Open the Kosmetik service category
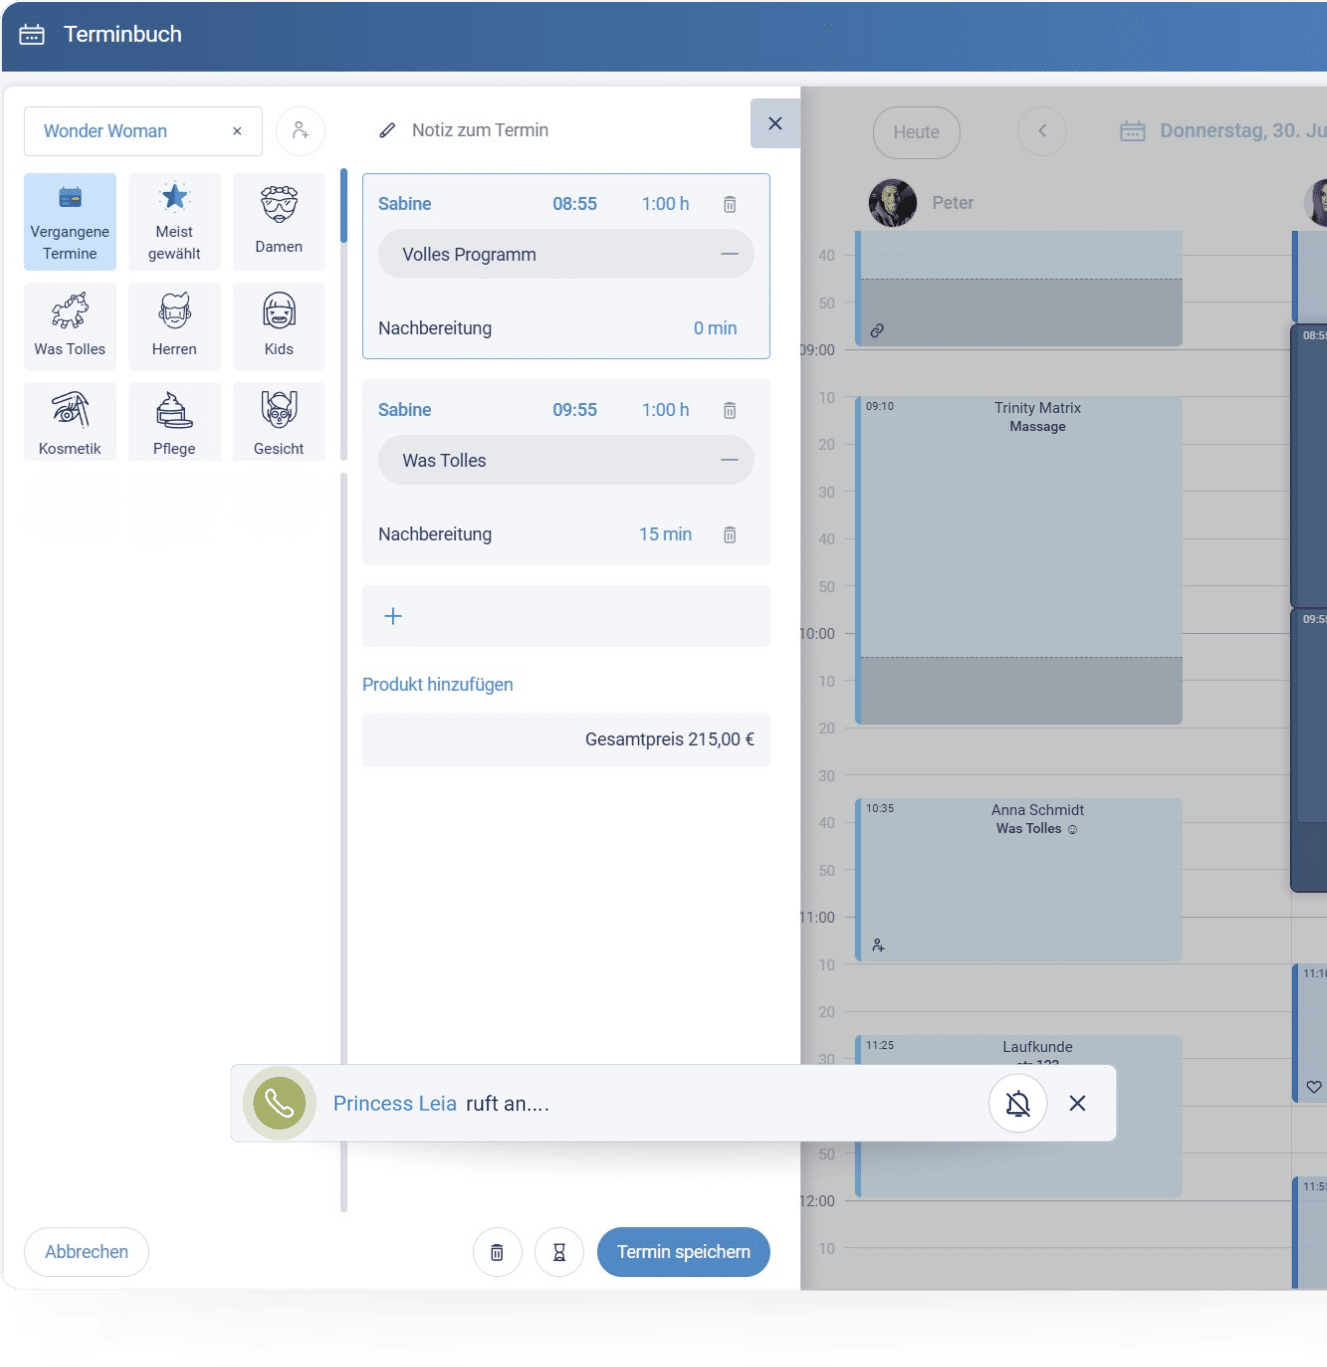 70,422
